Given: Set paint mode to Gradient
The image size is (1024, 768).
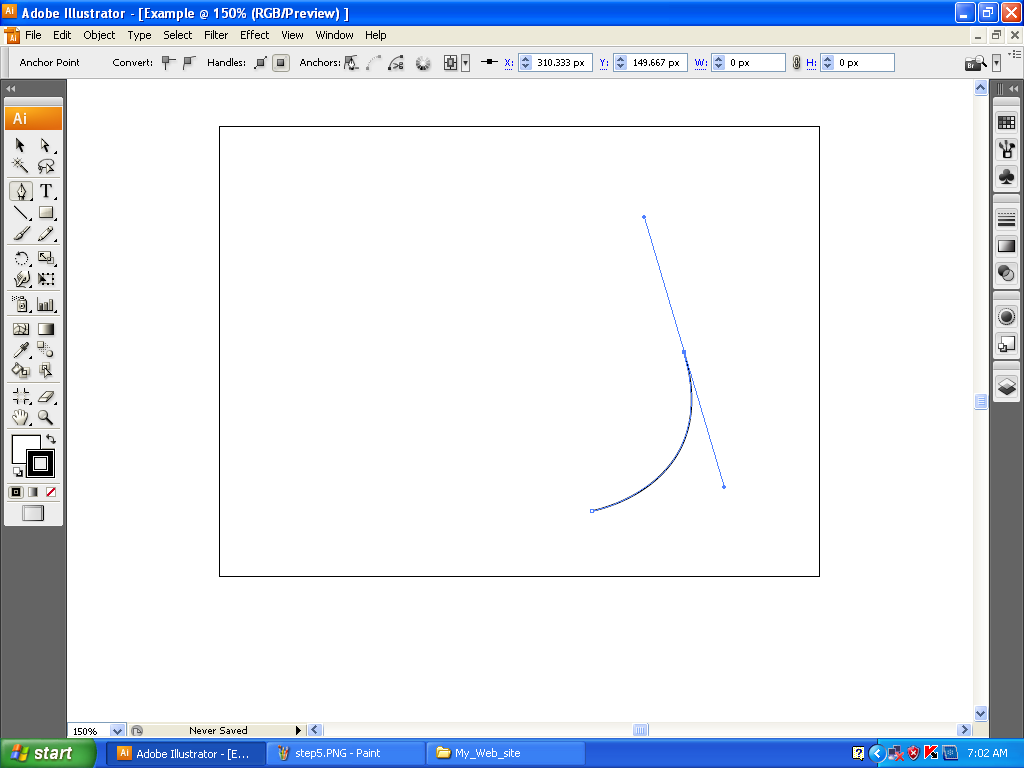Looking at the screenshot, I should 33,492.
